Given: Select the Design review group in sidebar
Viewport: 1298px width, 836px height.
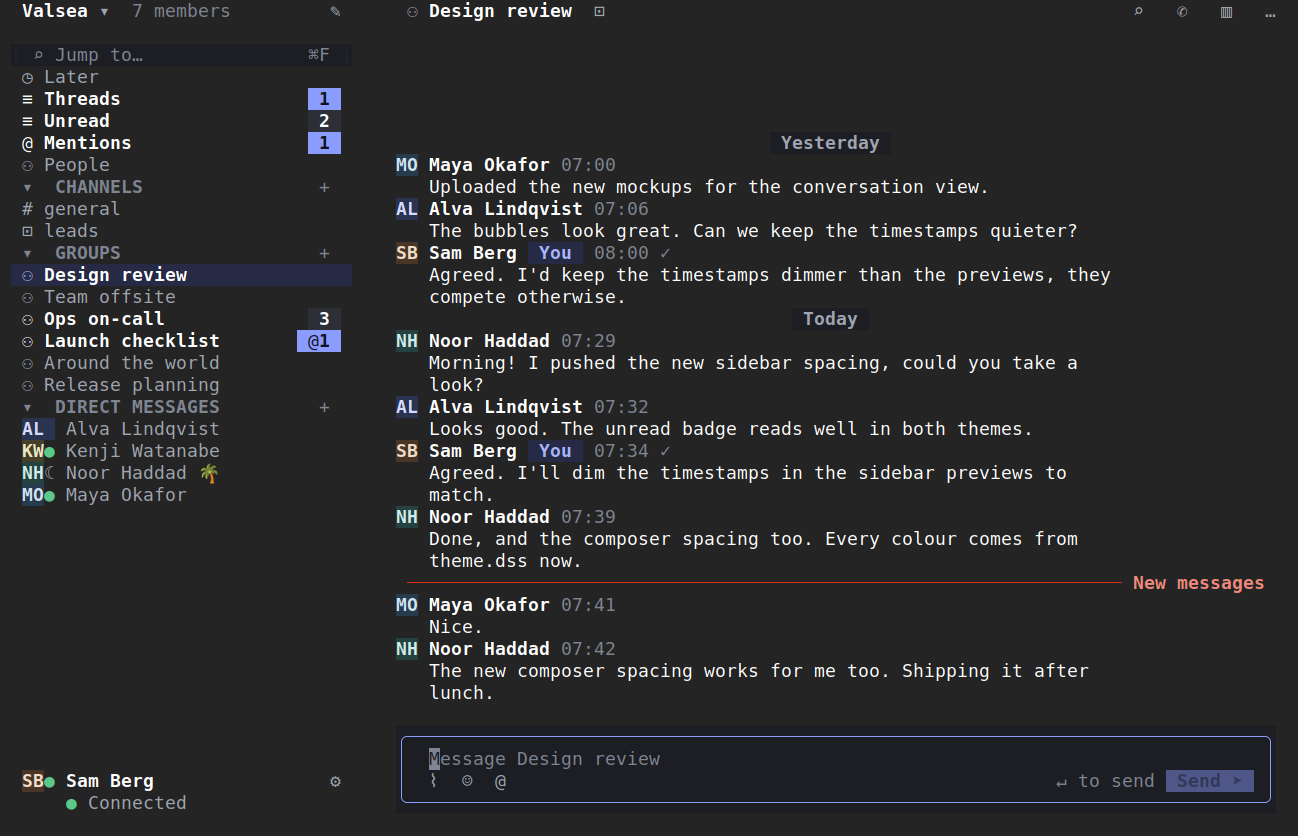Looking at the screenshot, I should pyautogui.click(x=181, y=275).
